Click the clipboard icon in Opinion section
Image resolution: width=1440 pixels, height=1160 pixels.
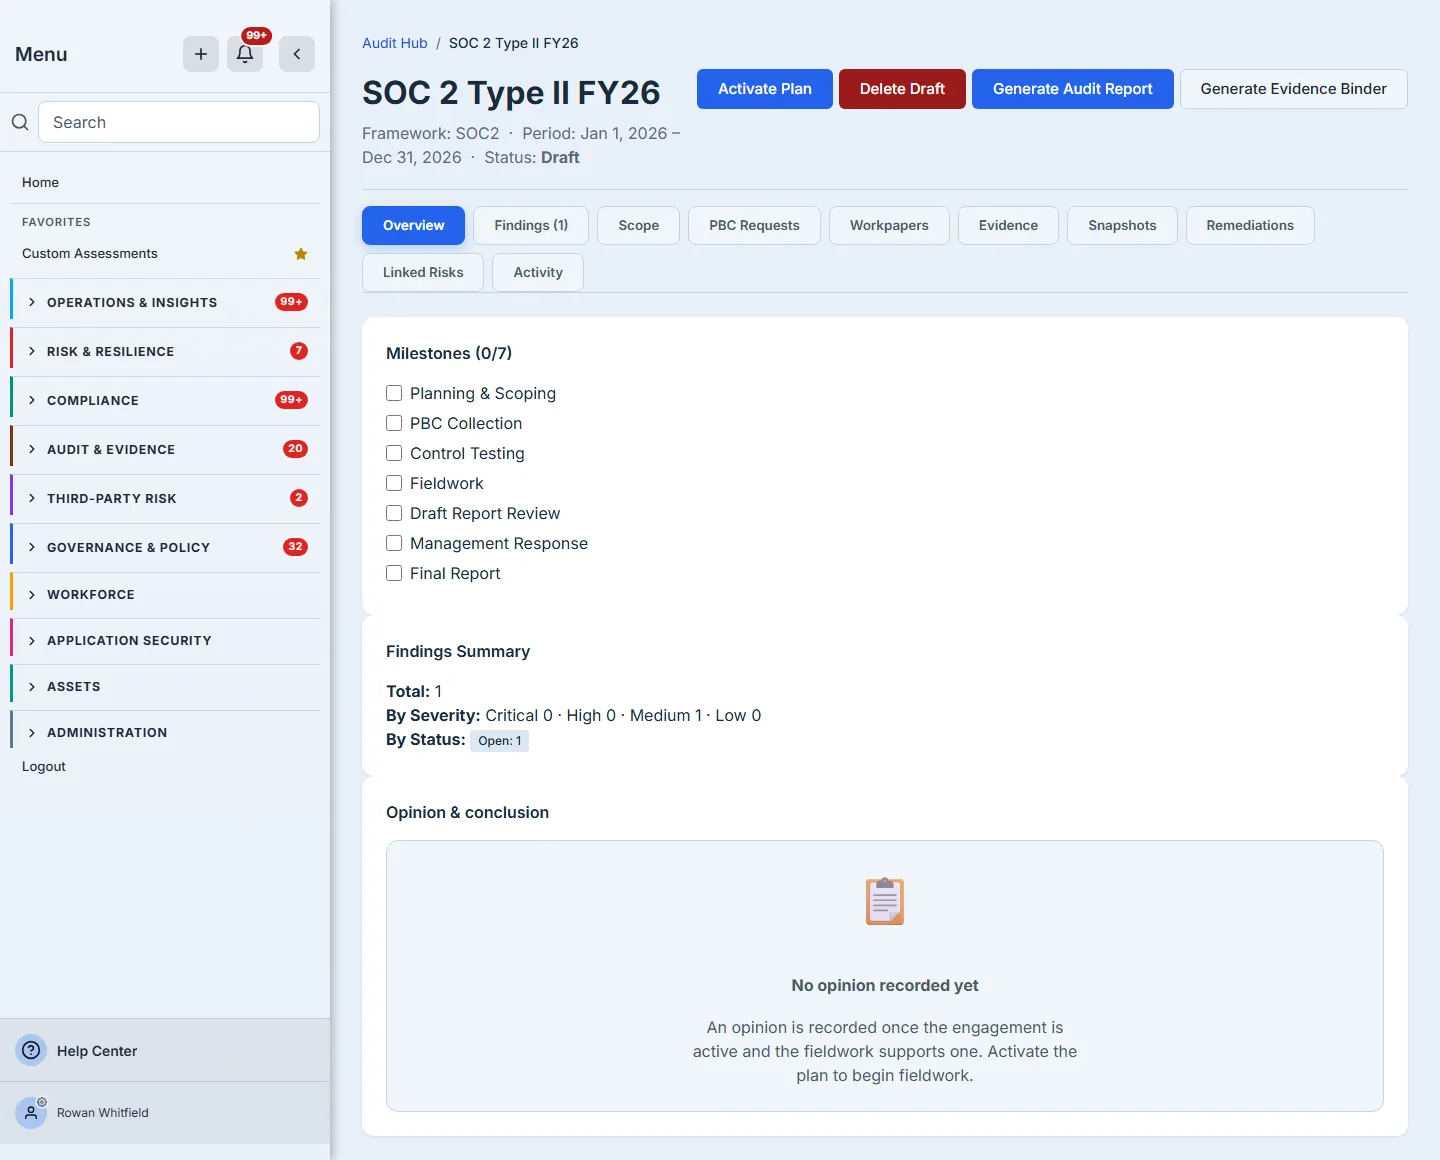(x=885, y=901)
